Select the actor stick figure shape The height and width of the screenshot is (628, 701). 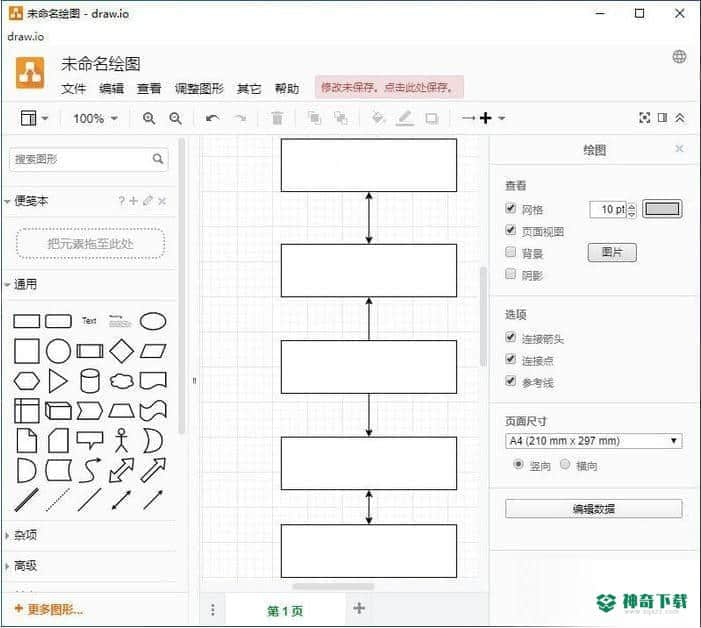(121, 440)
